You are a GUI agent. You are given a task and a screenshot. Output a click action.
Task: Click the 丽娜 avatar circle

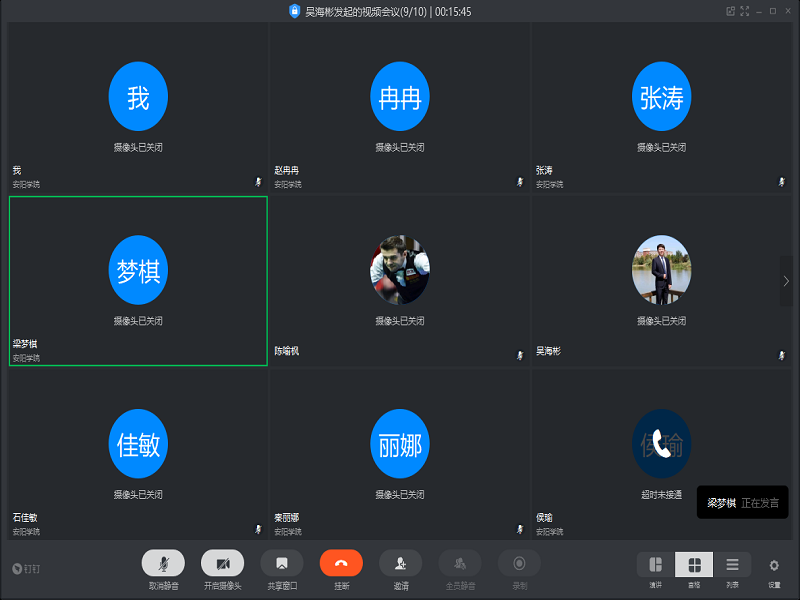click(x=400, y=444)
